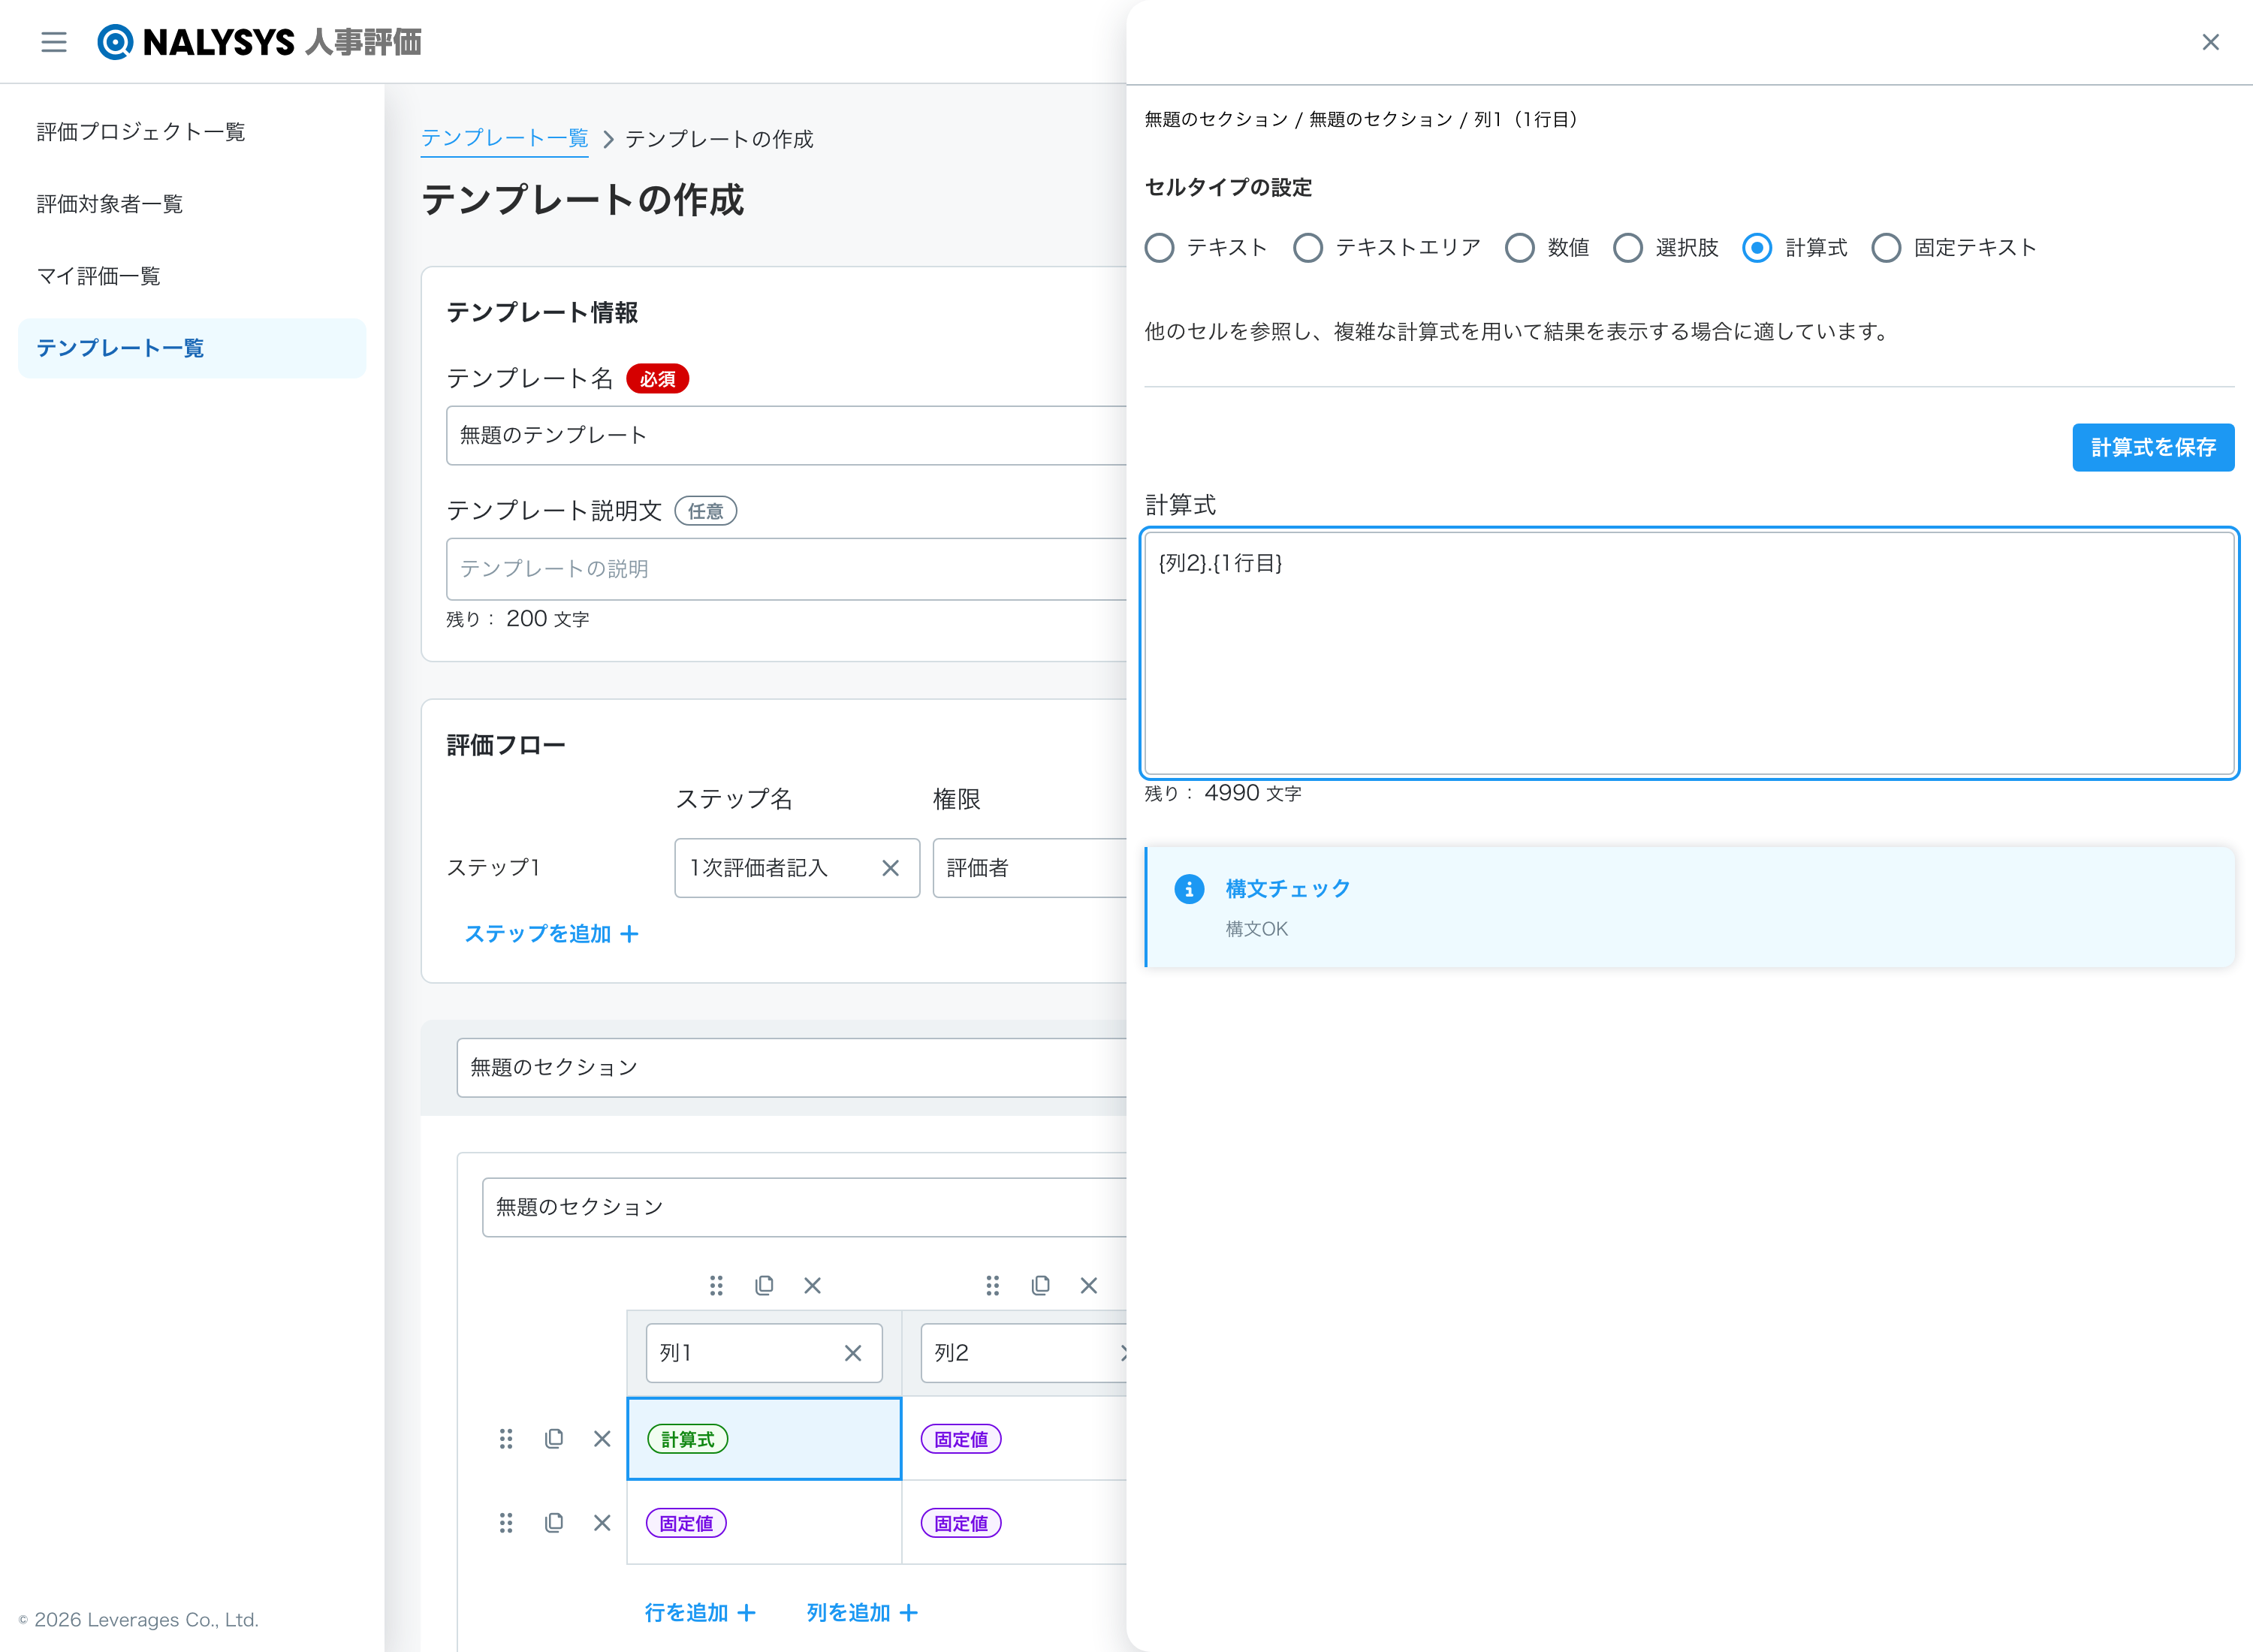The image size is (2253, 1652).
Task: Clear the 列1 column name
Action: point(852,1353)
